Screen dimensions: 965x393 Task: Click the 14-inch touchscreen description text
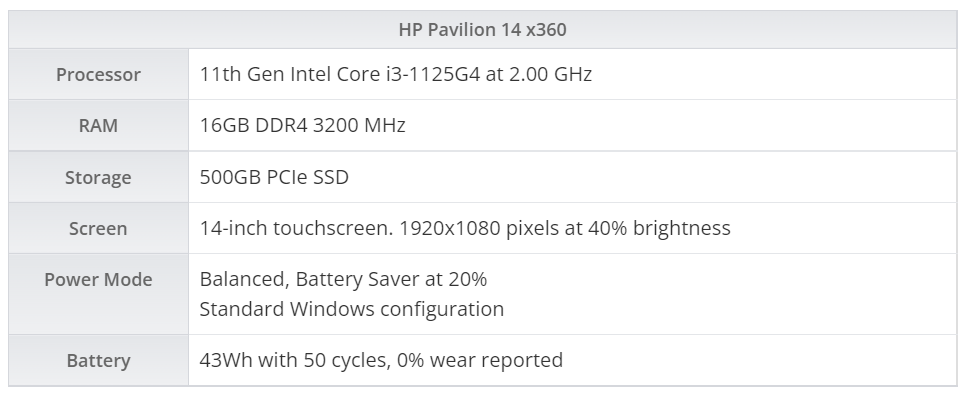465,228
